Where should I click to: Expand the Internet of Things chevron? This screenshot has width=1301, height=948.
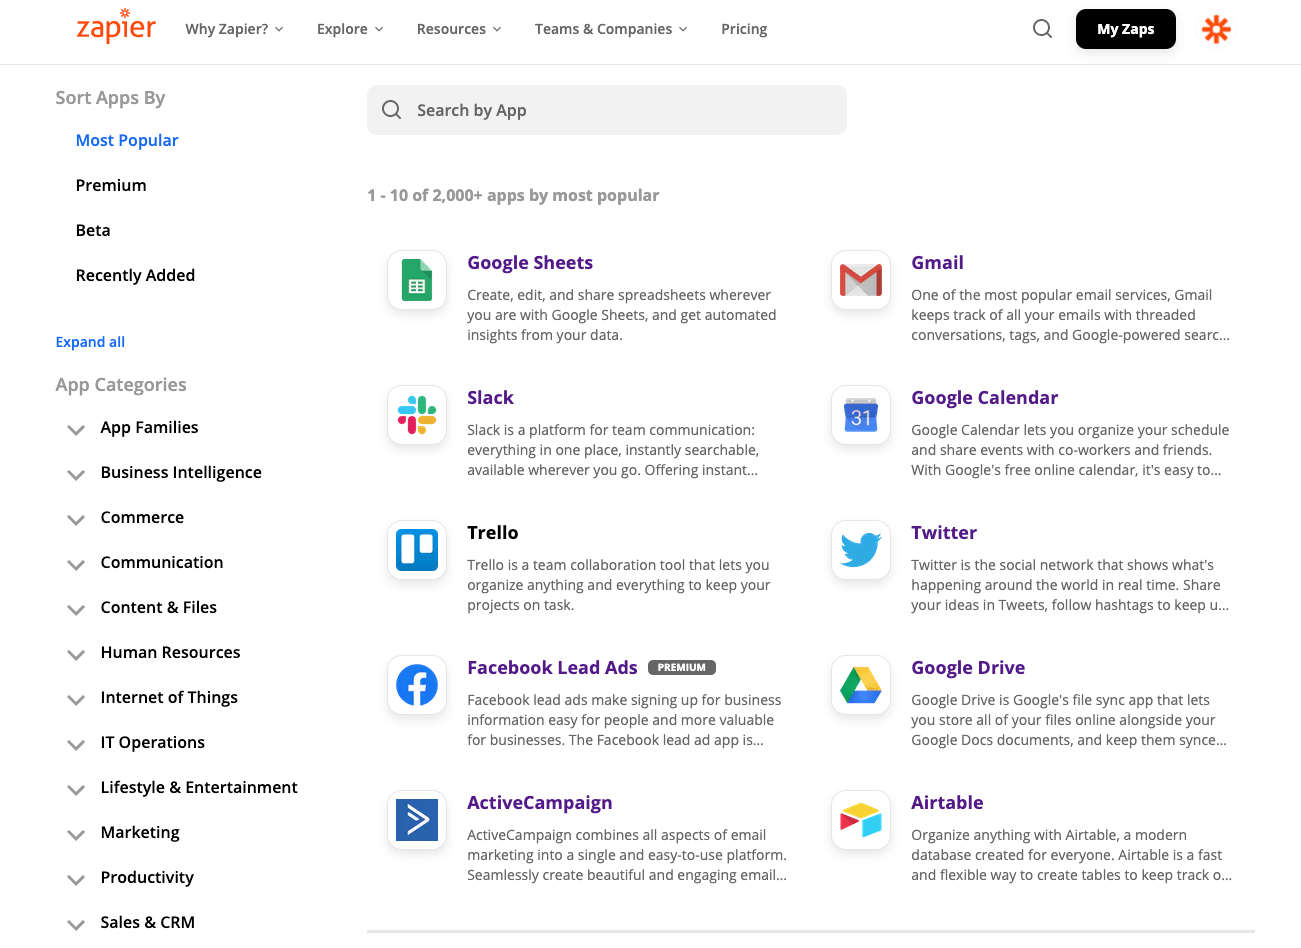(76, 700)
